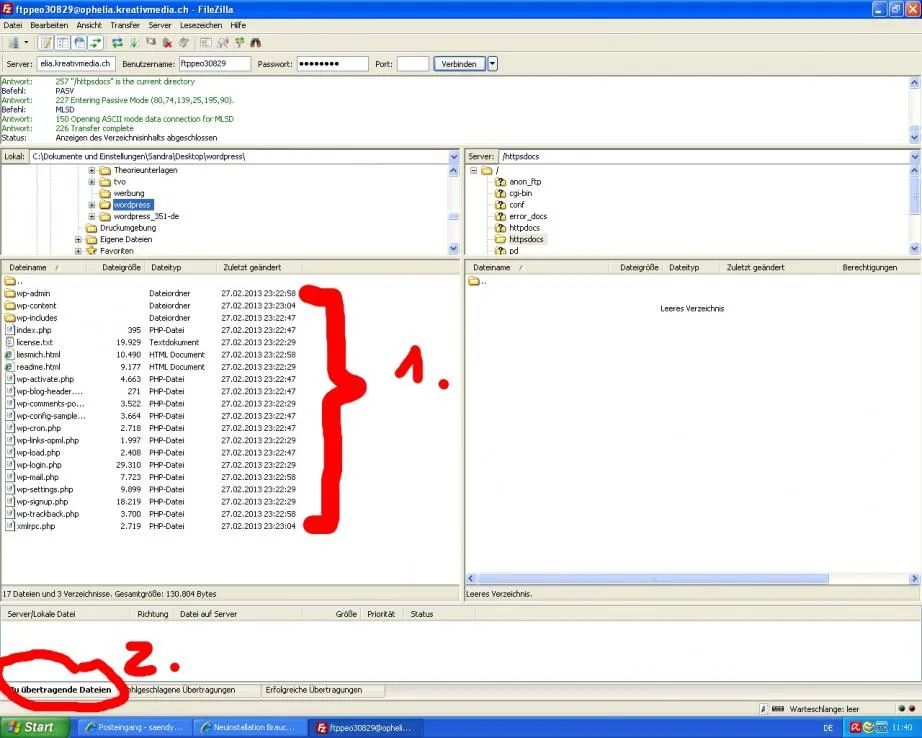Reconnect to last server icon
The width and height of the screenshot is (922, 738).
184,42
